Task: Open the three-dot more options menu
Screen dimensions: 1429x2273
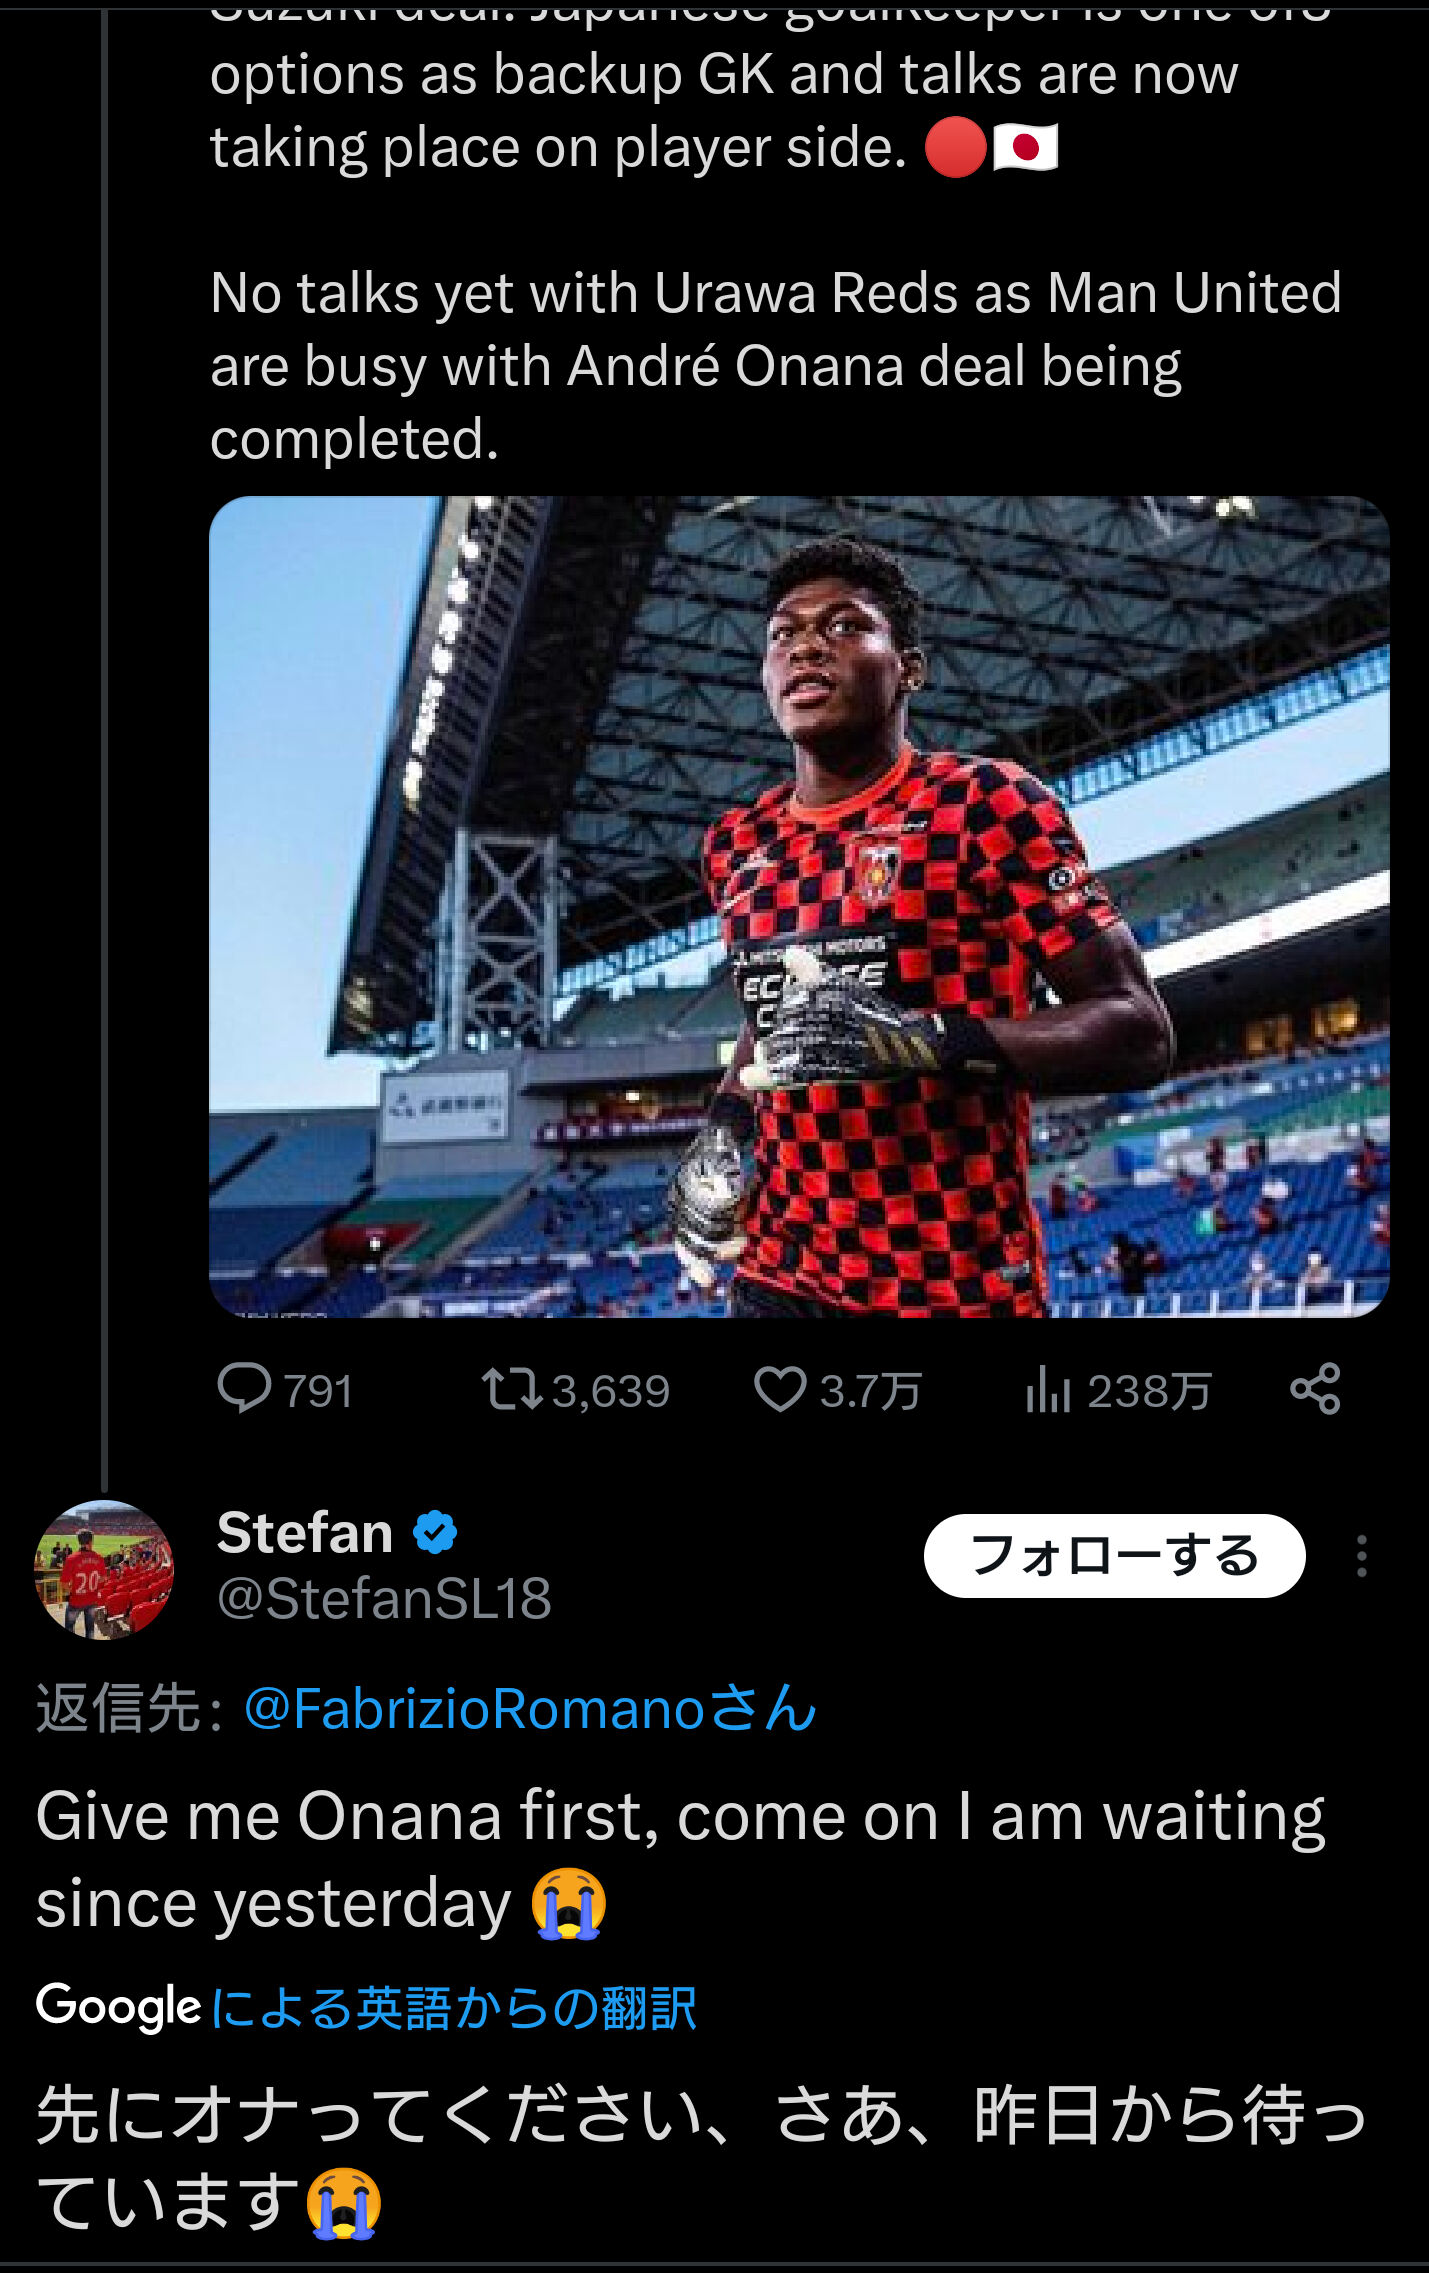Action: tap(1361, 1556)
